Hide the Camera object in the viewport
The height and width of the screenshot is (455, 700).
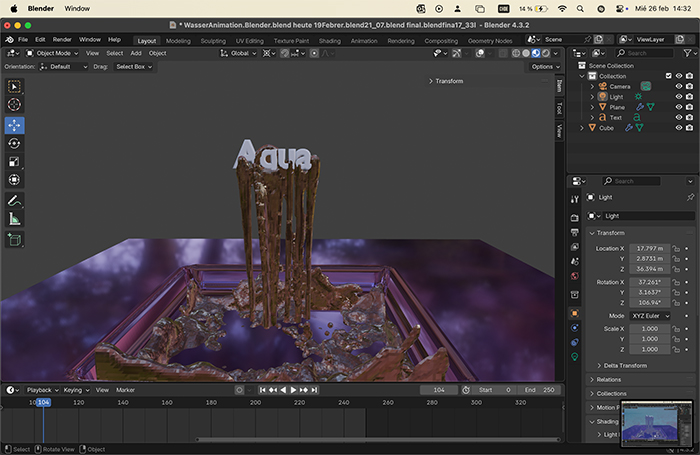pos(678,86)
